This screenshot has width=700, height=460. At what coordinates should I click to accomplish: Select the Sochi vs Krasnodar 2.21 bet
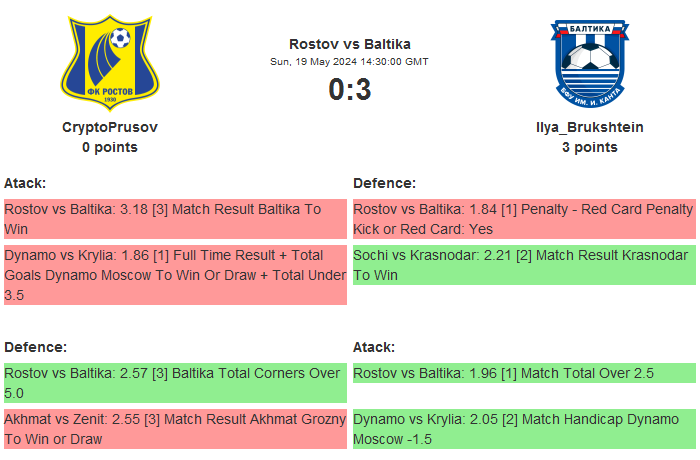523,265
